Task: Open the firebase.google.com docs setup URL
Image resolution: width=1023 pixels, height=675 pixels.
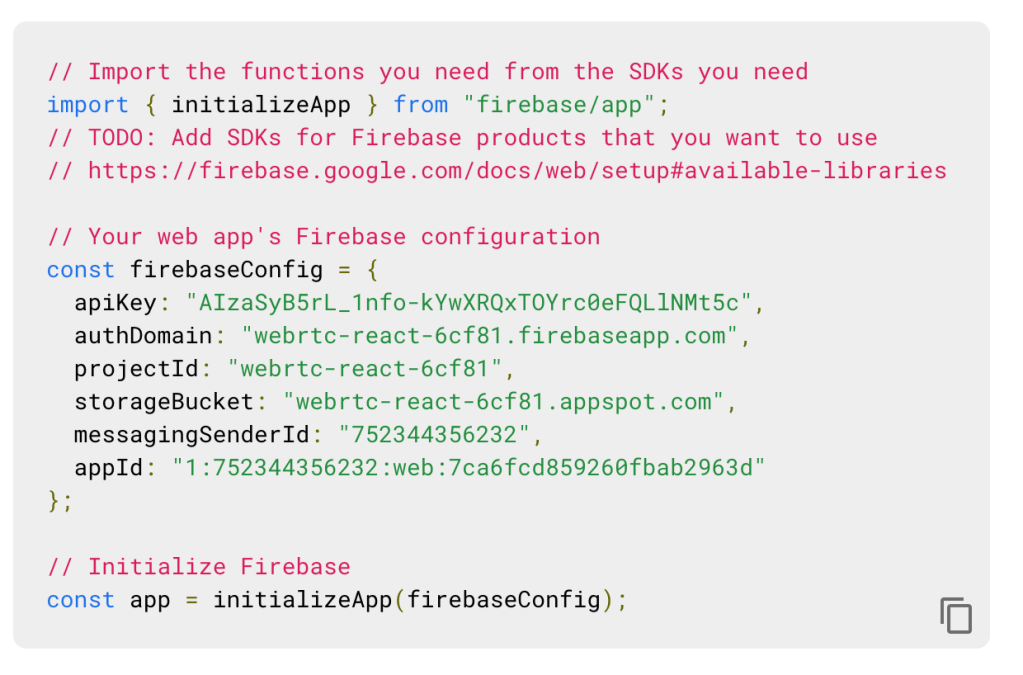Action: click(x=517, y=171)
